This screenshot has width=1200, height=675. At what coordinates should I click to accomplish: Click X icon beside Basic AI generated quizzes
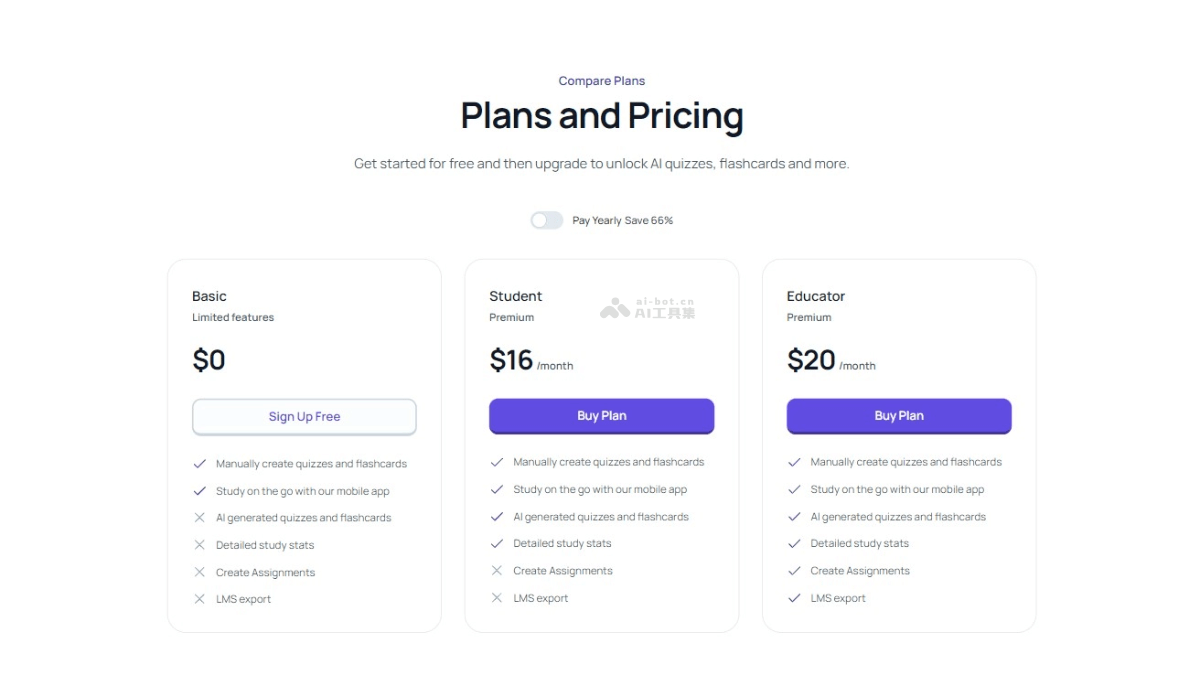[199, 518]
